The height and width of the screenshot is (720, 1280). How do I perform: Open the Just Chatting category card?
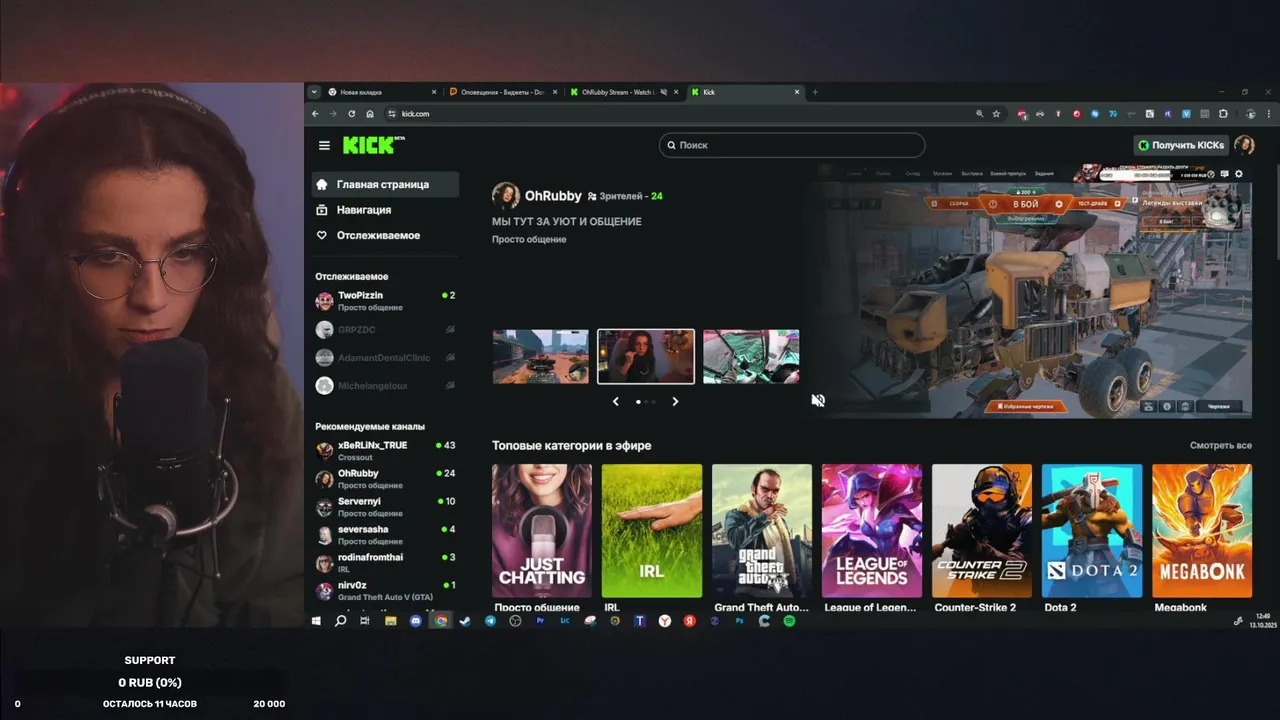541,531
